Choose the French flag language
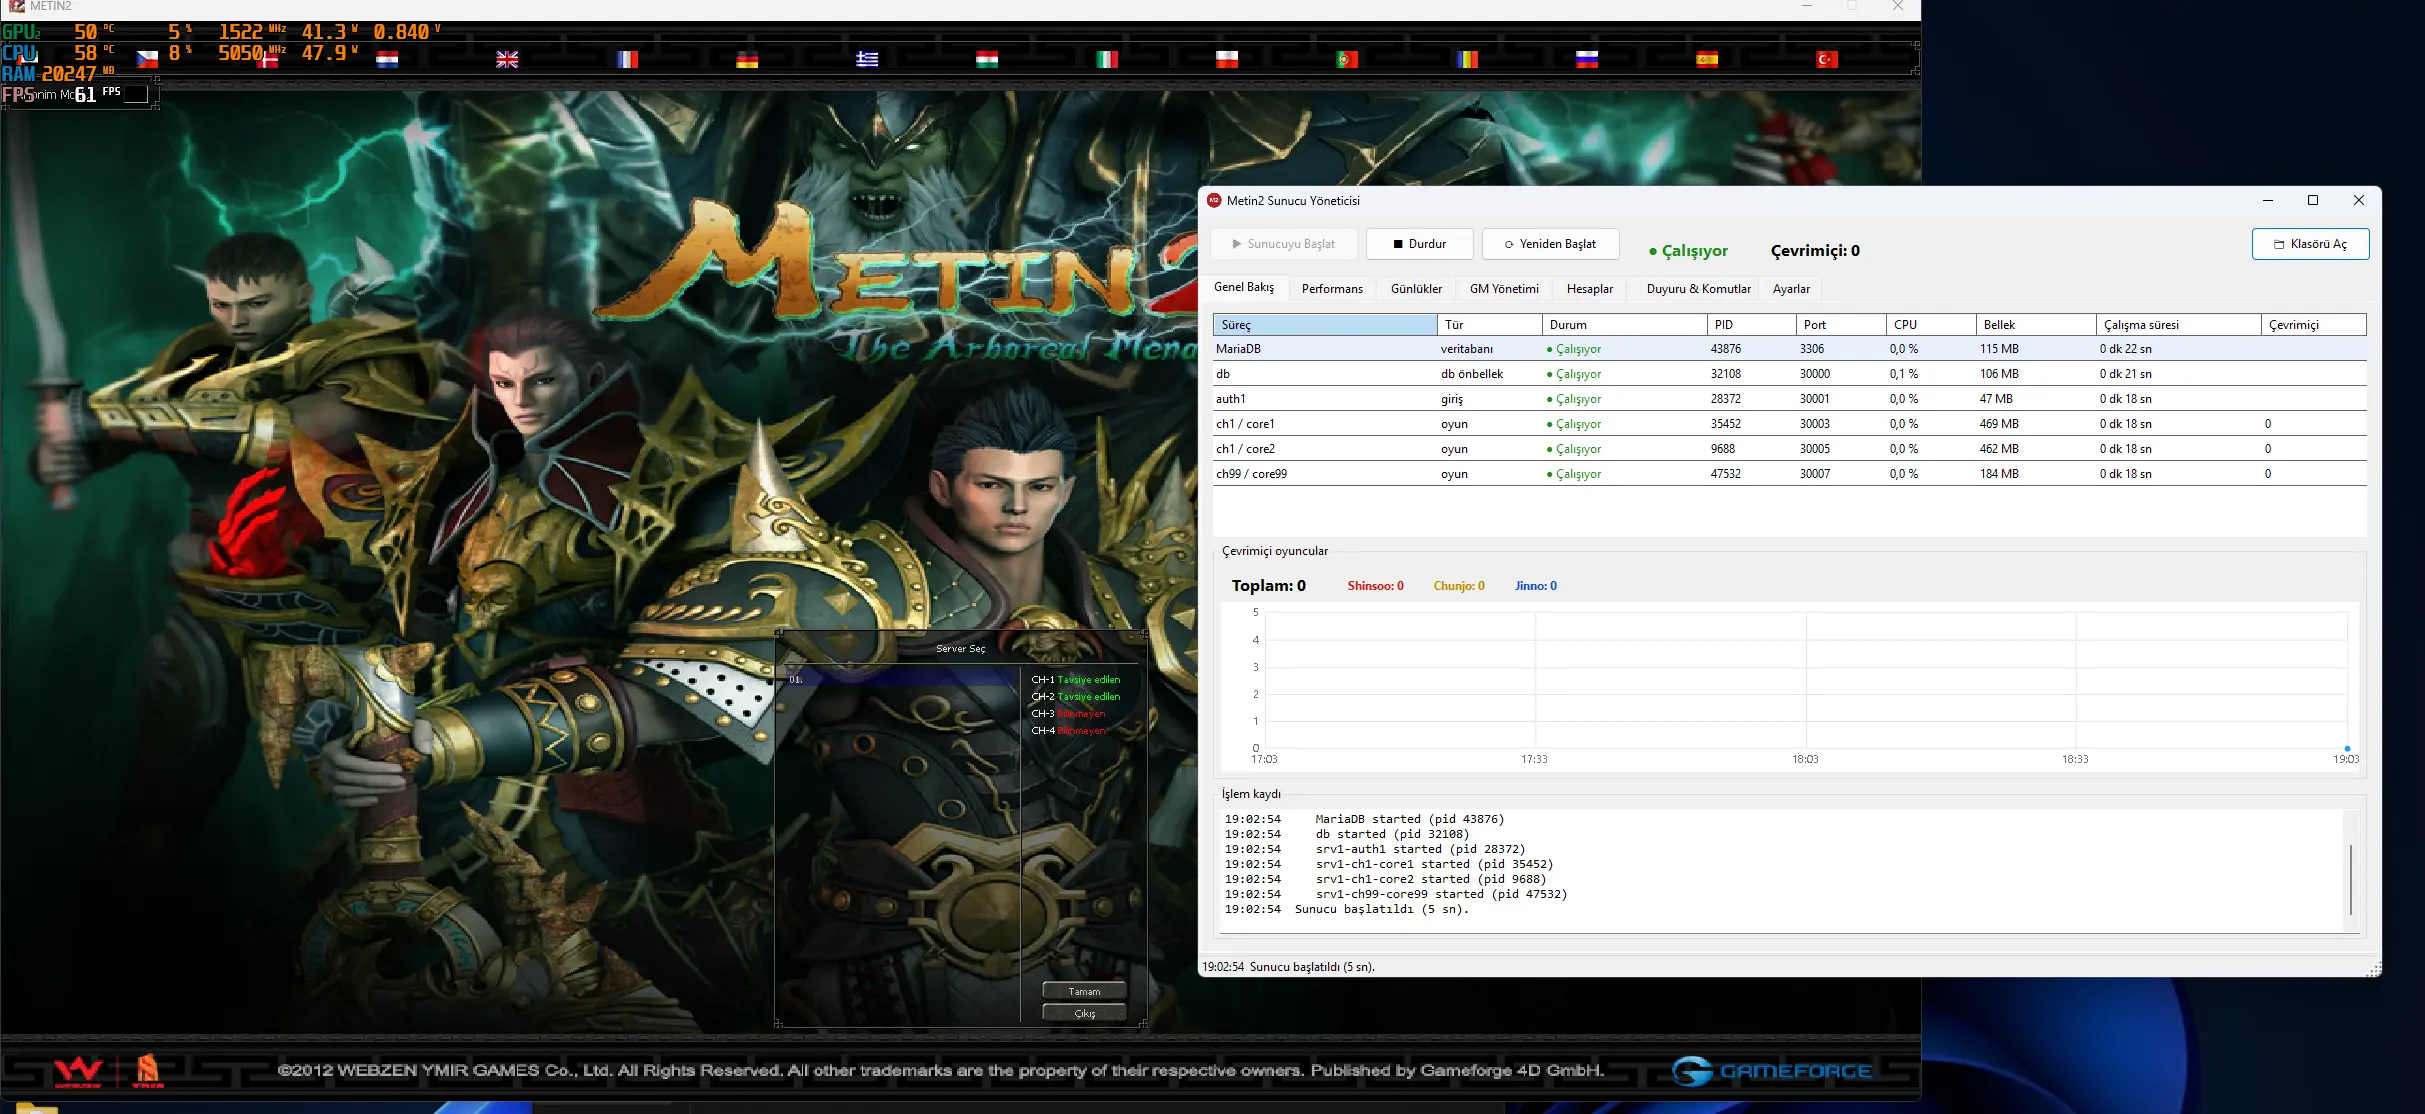2425x1114 pixels. pos(627,59)
